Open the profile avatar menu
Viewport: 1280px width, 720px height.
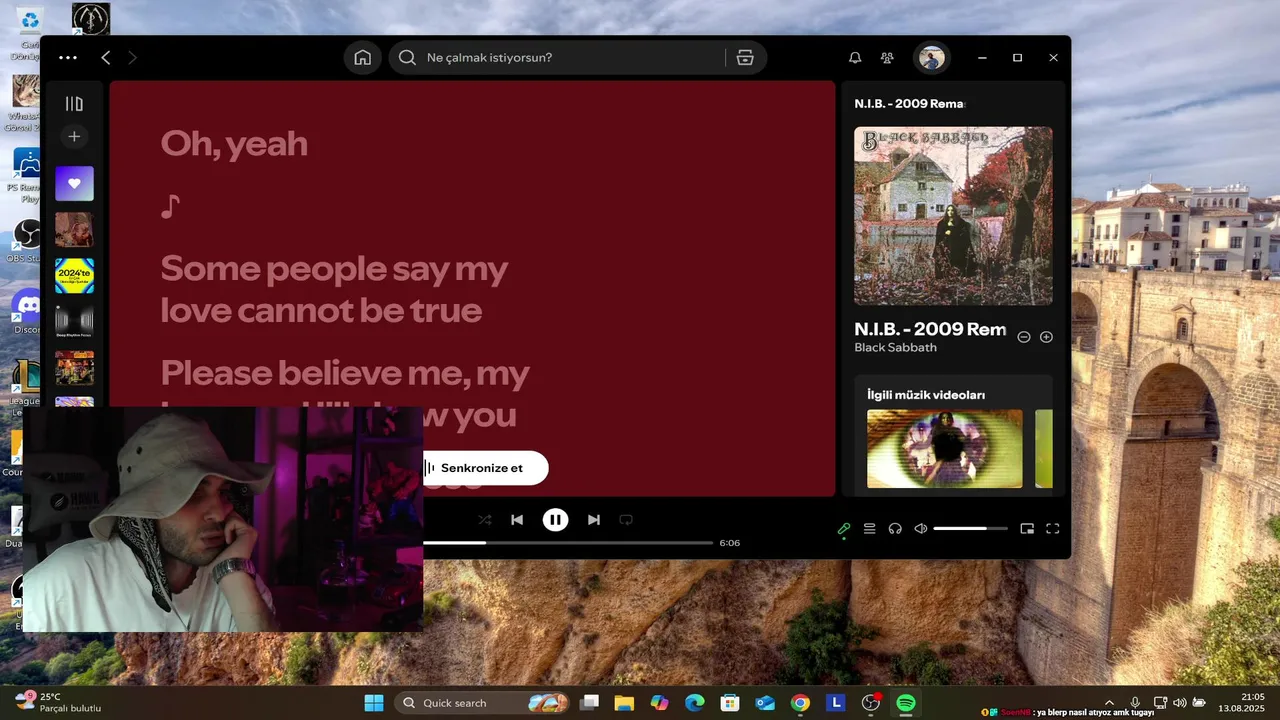[x=932, y=58]
